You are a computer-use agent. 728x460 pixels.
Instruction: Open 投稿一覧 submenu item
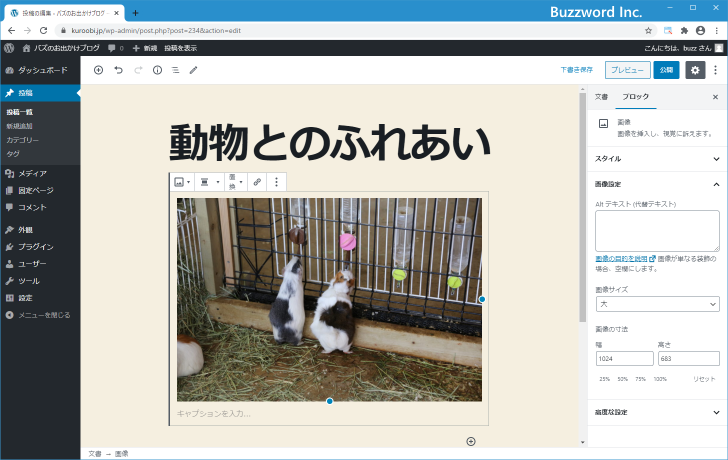tap(20, 112)
